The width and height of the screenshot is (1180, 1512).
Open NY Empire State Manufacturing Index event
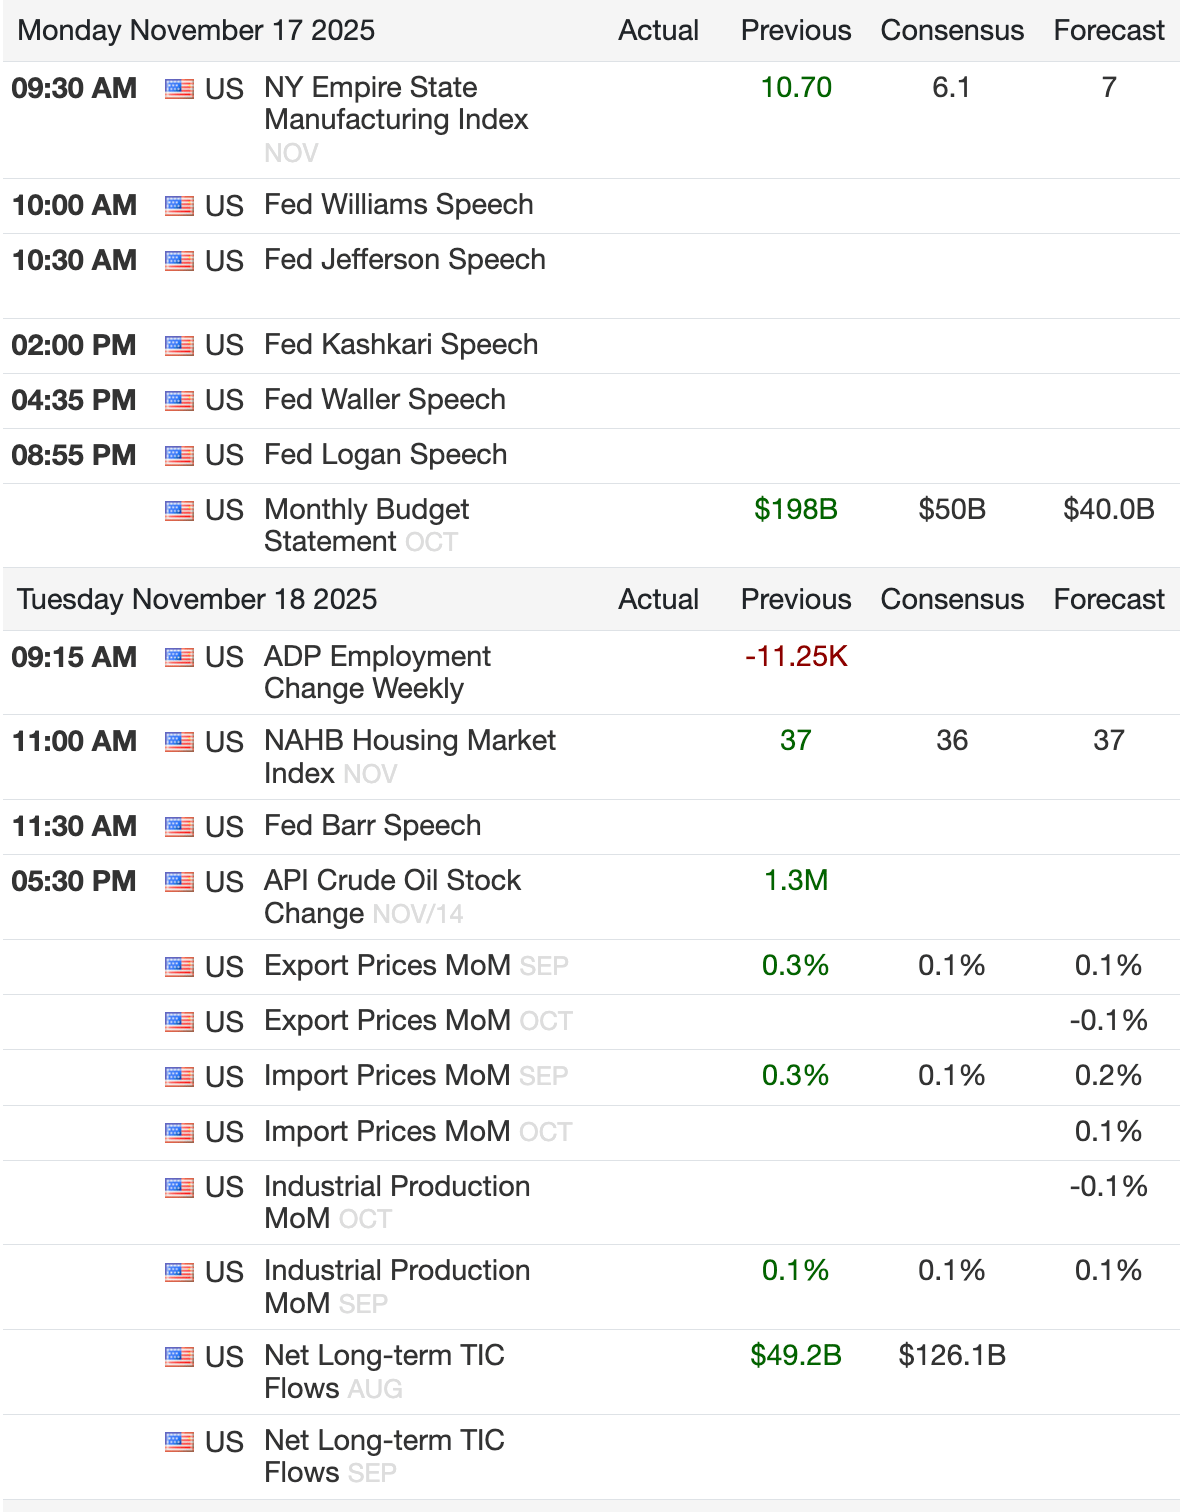point(396,103)
